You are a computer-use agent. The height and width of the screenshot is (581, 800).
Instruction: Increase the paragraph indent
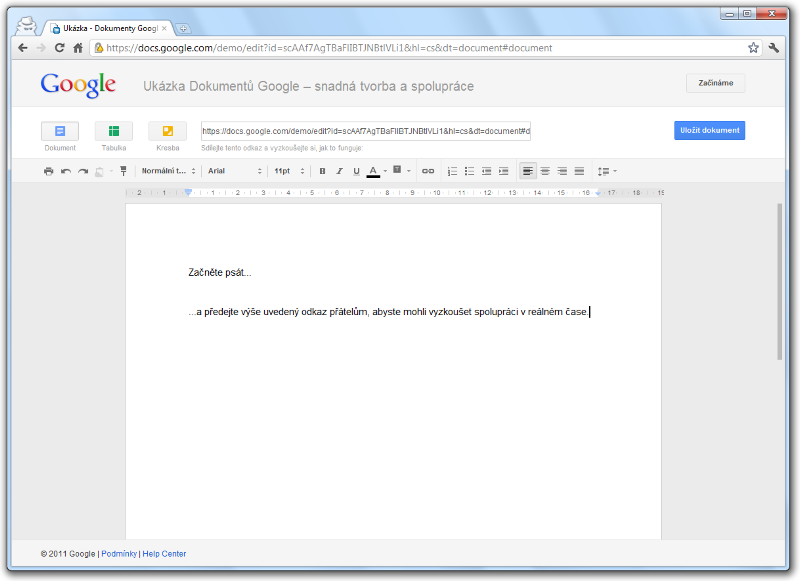(x=504, y=171)
